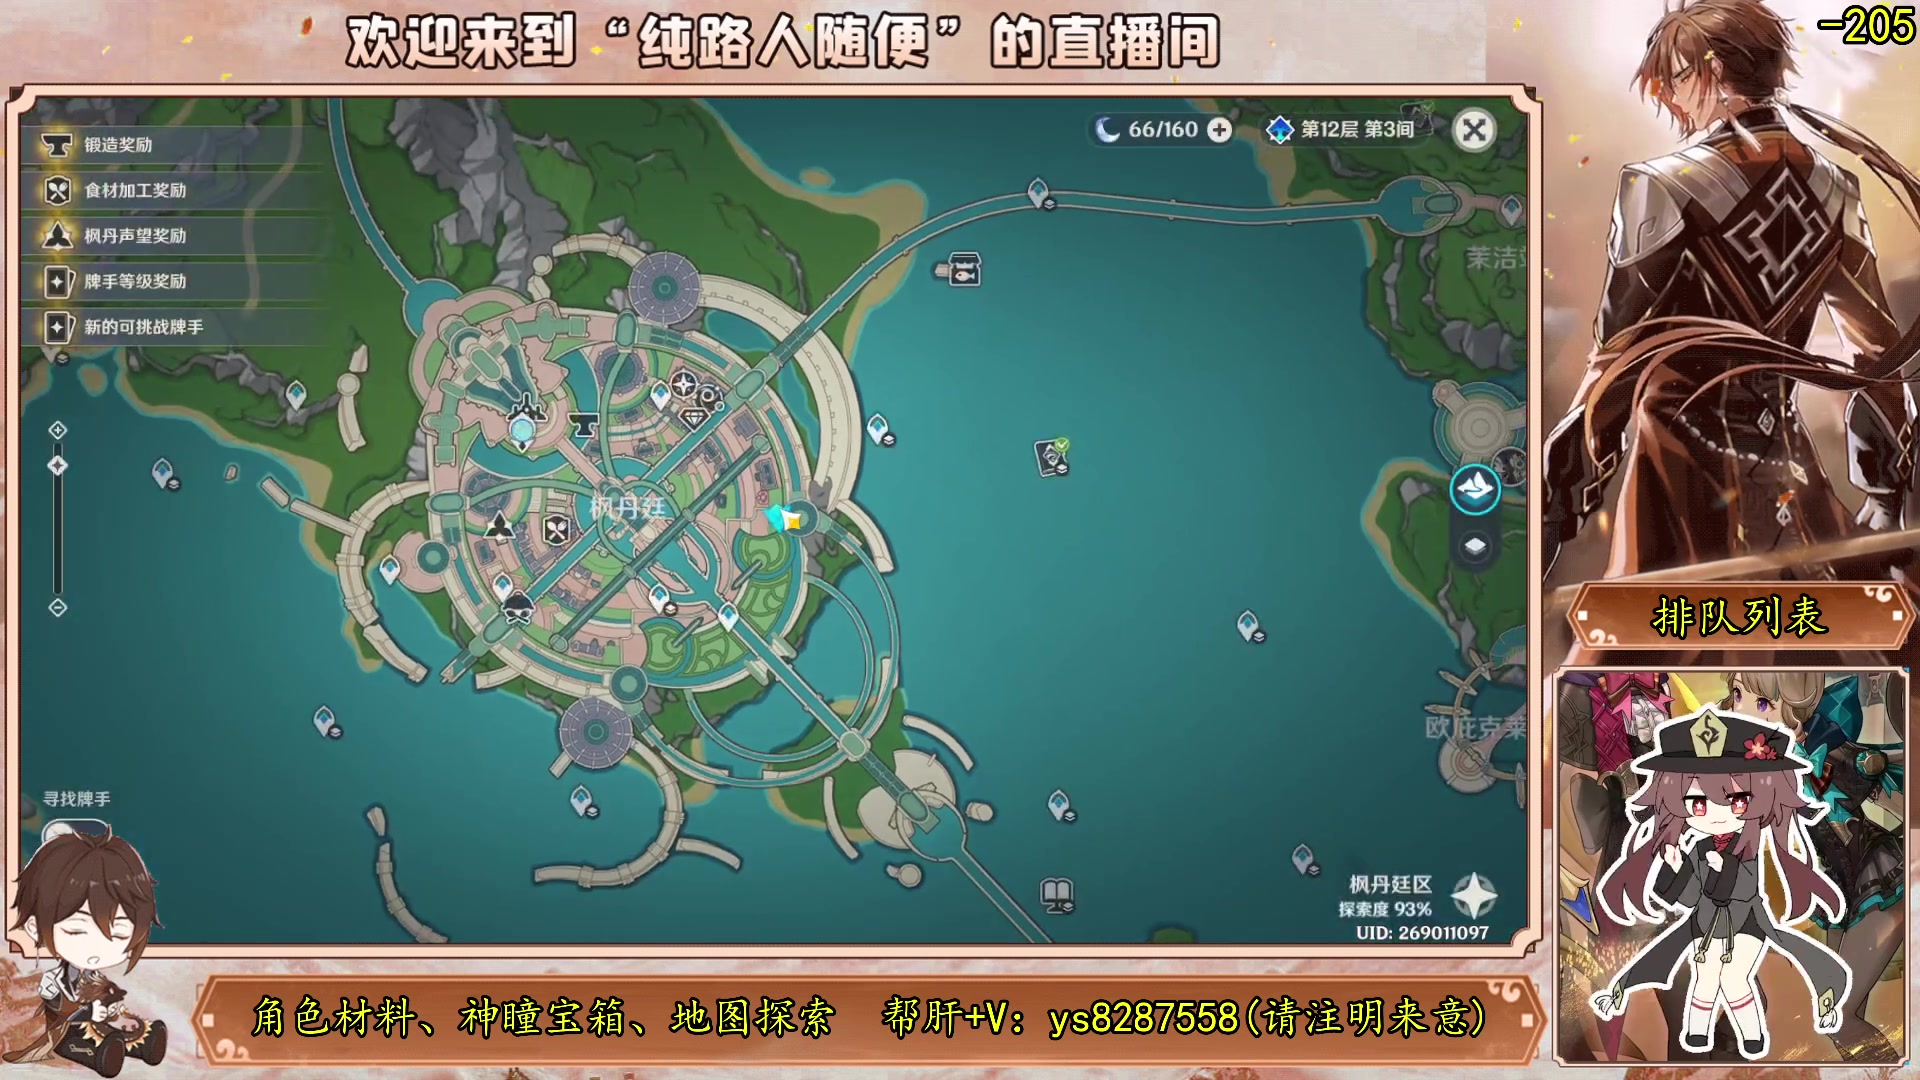Click the 排队列表 banner
The image size is (1920, 1080).
pyautogui.click(x=1739, y=616)
